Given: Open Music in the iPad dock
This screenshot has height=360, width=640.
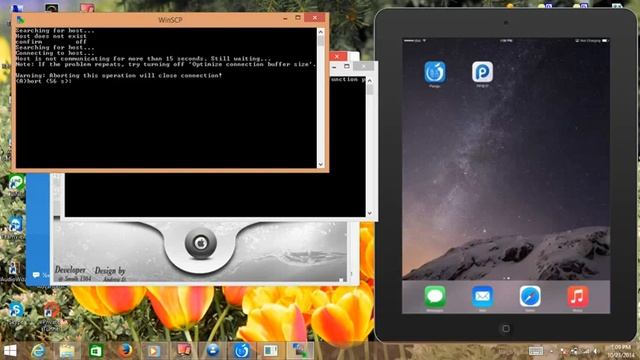Looking at the screenshot, I should coord(578,296).
